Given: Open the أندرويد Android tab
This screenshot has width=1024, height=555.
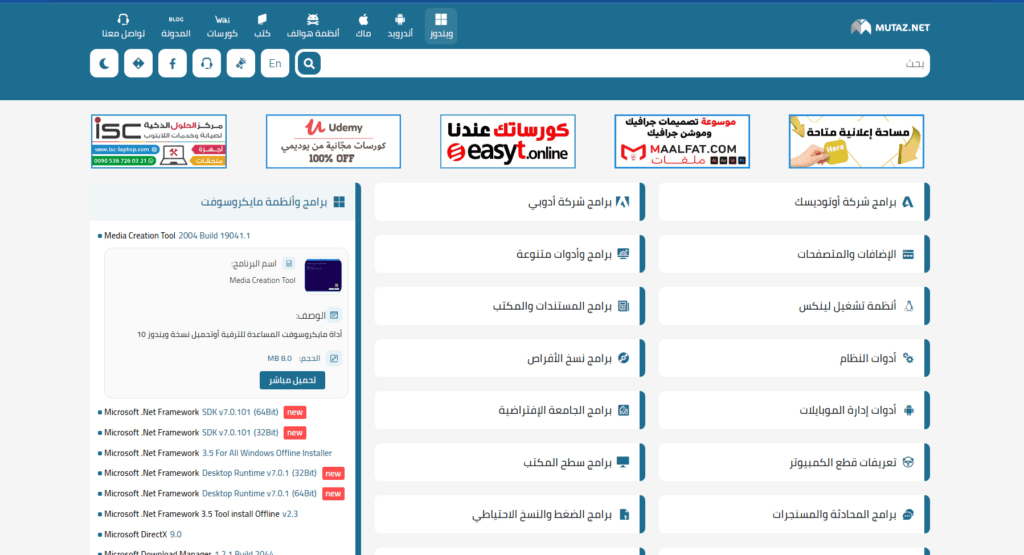Looking at the screenshot, I should click(400, 25).
